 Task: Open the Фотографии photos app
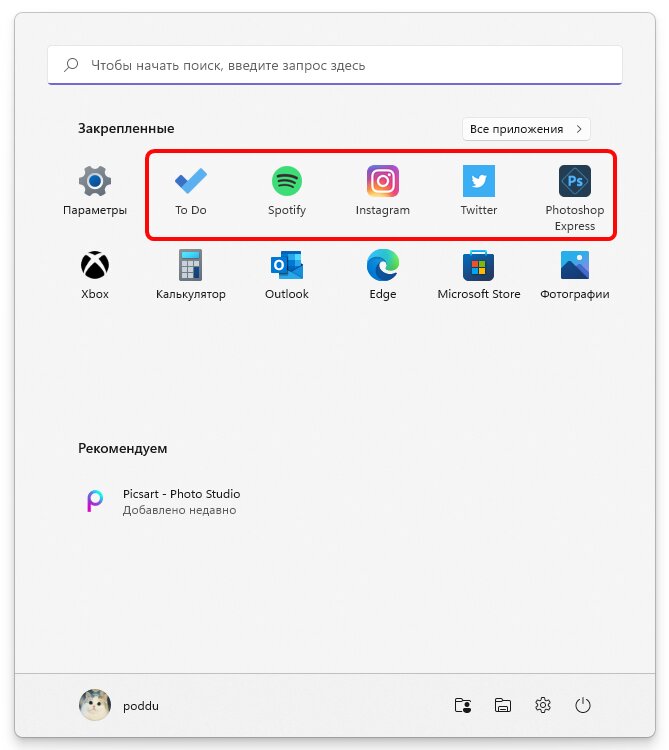coord(575,275)
